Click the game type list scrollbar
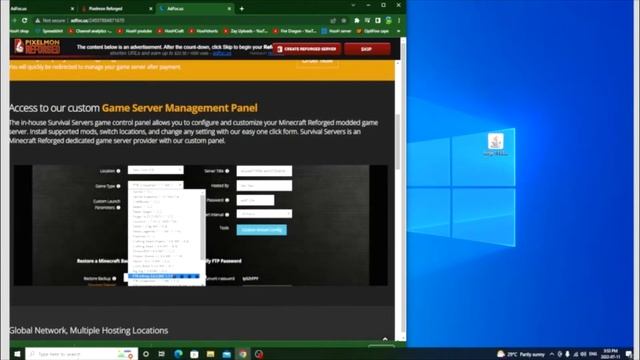The height and width of the screenshot is (360, 640). pyautogui.click(x=202, y=227)
